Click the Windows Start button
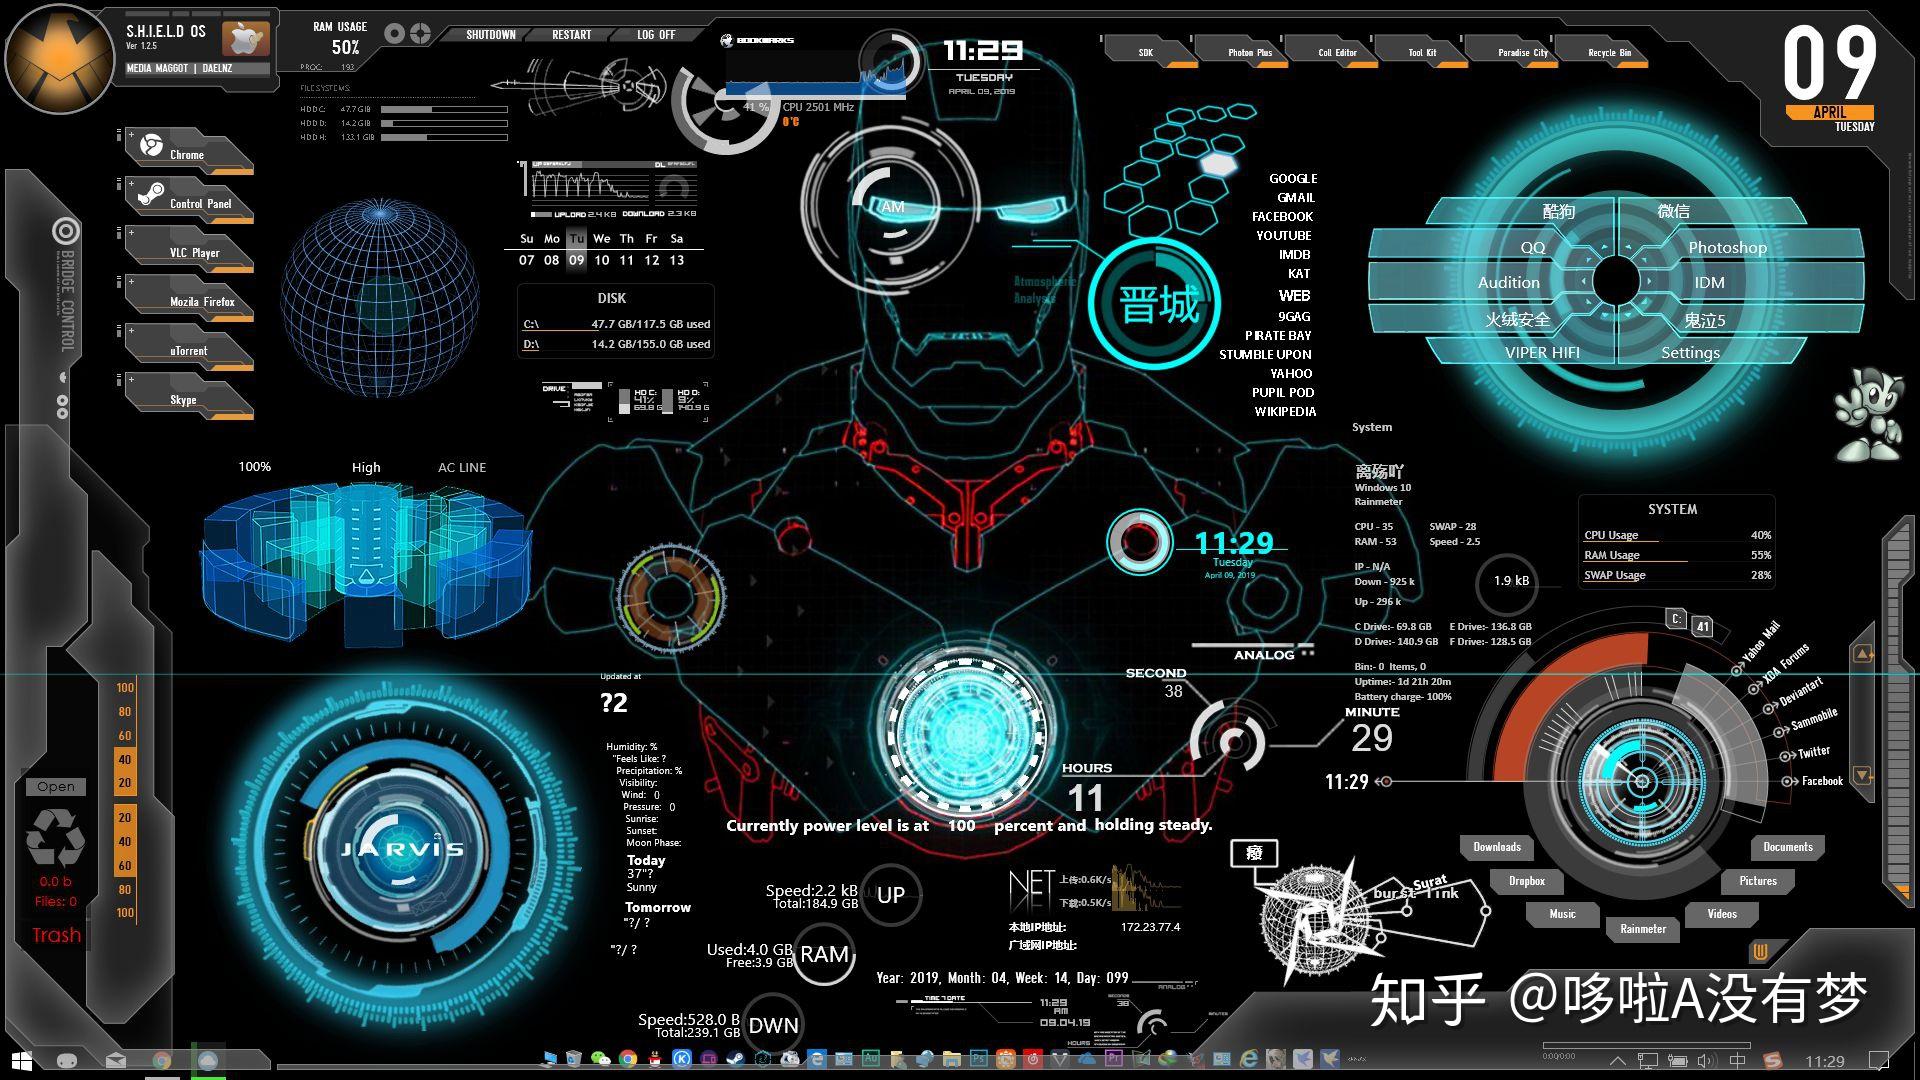The height and width of the screenshot is (1080, 1920). (x=21, y=1060)
